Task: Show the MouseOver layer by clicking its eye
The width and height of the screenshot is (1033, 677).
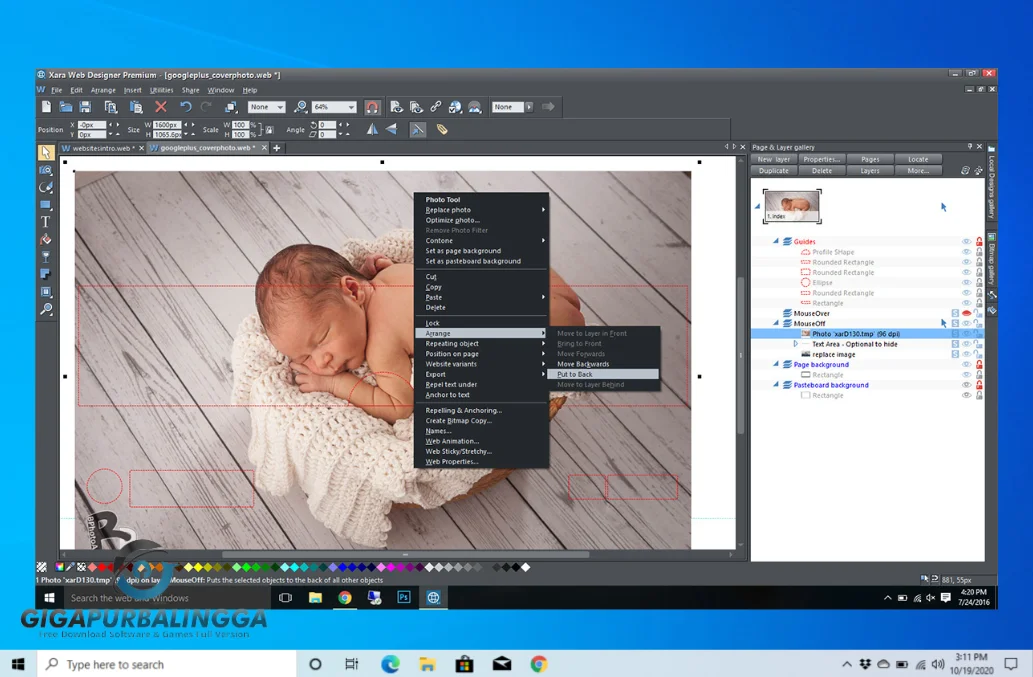Action: (965, 313)
